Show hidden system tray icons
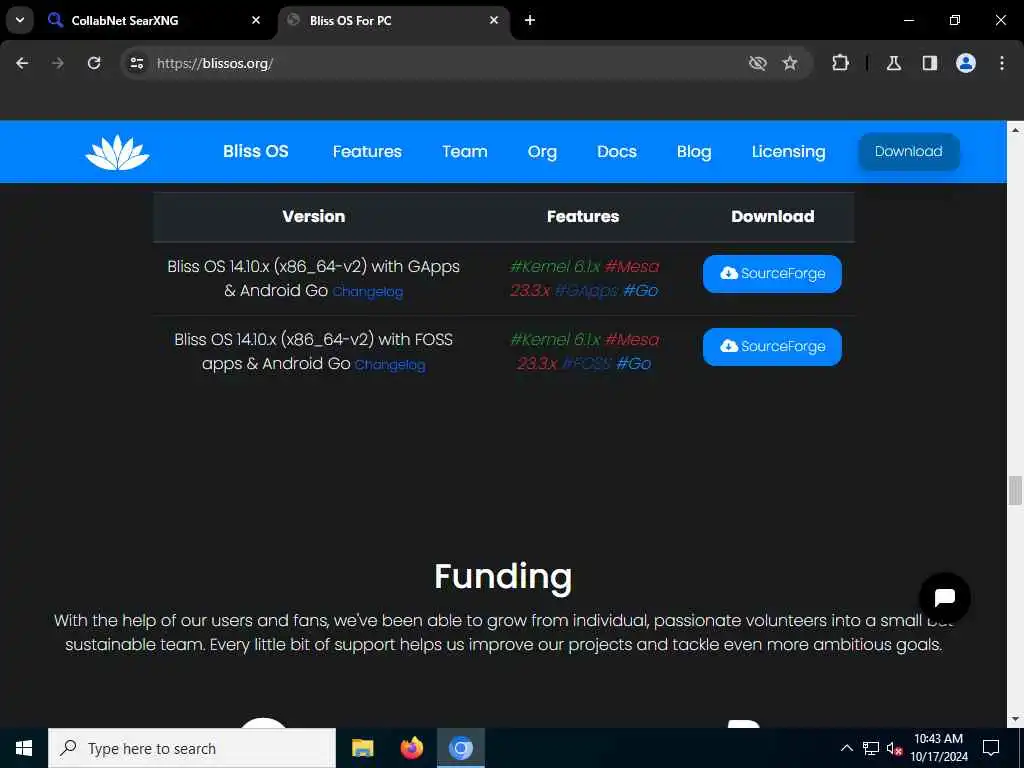This screenshot has height=768, width=1024. 846,748
